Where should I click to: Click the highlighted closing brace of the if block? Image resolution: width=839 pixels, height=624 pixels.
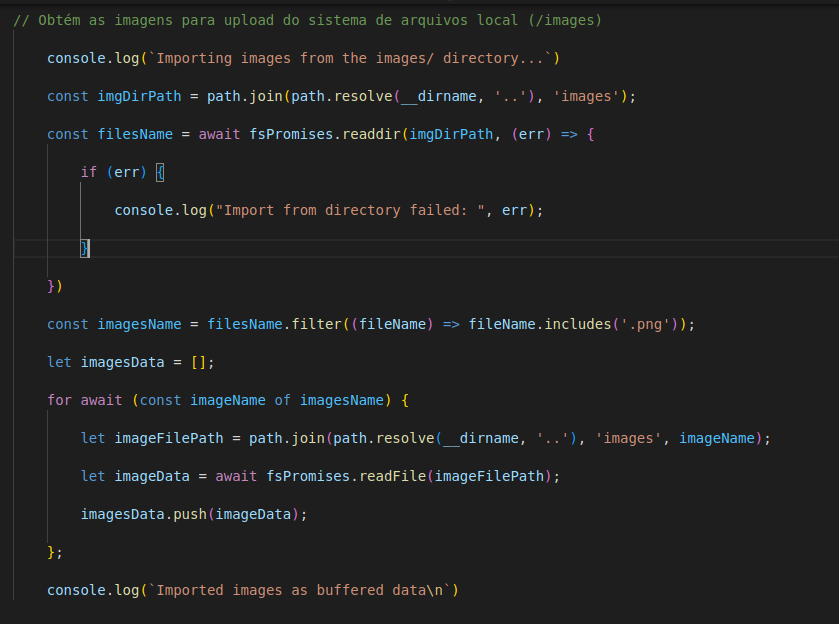point(85,248)
